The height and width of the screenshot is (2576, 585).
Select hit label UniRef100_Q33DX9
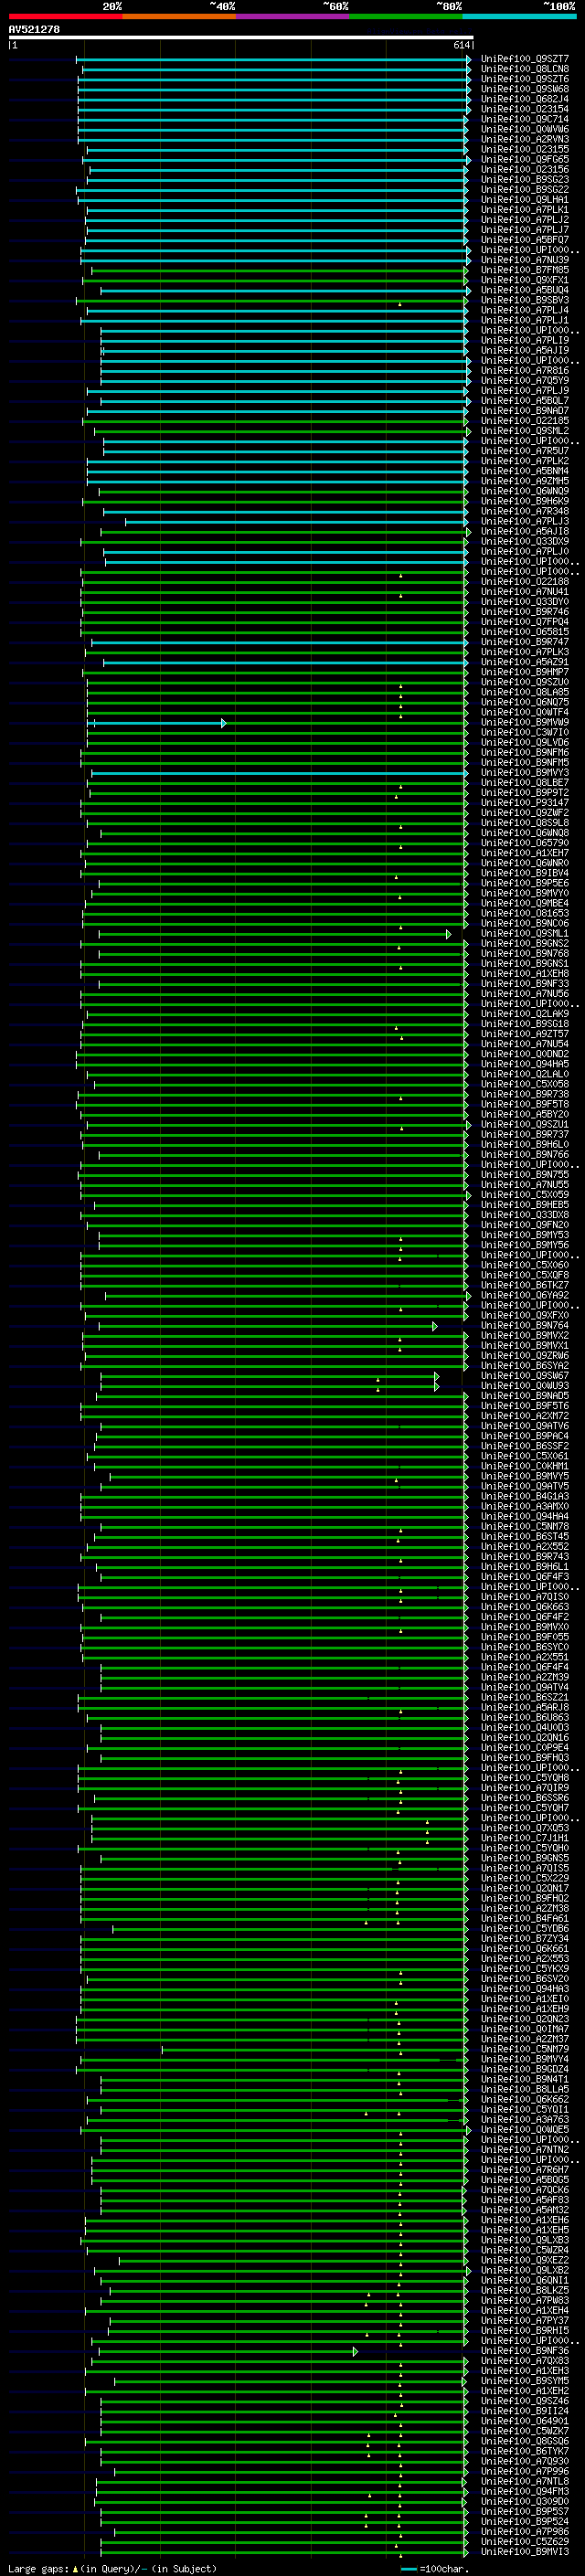[x=525, y=542]
